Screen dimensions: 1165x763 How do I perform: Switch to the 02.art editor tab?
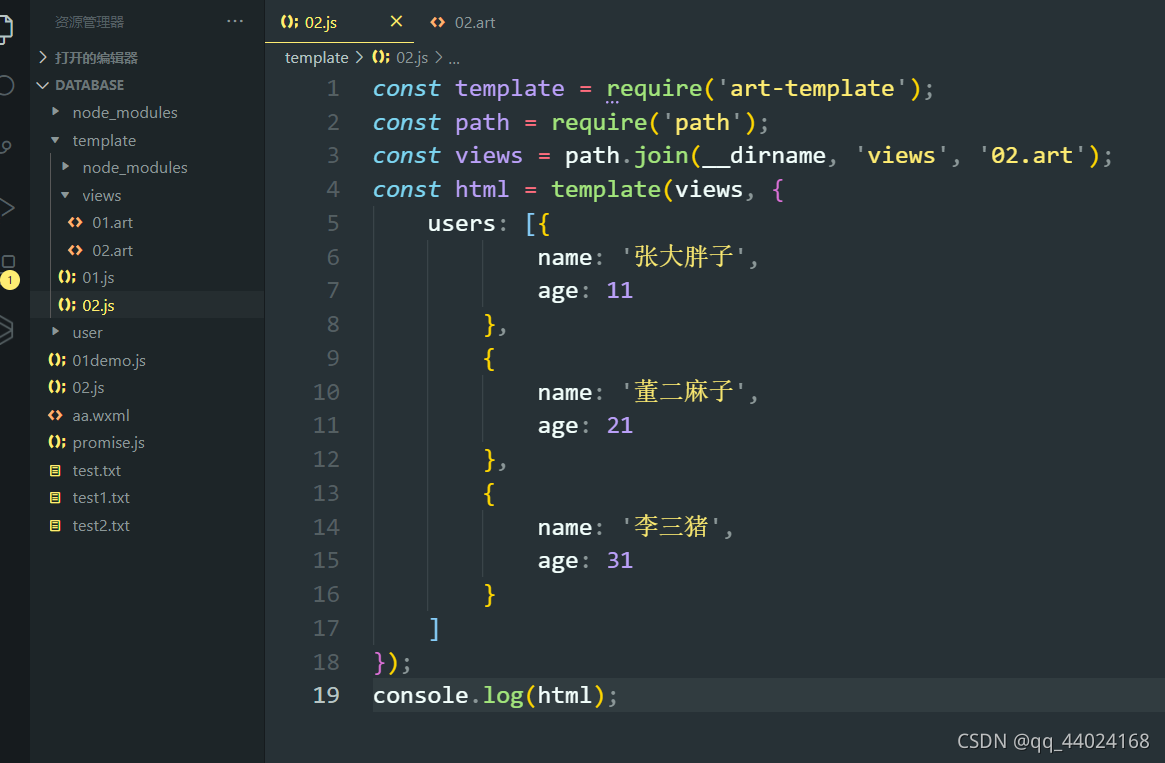pyautogui.click(x=462, y=23)
